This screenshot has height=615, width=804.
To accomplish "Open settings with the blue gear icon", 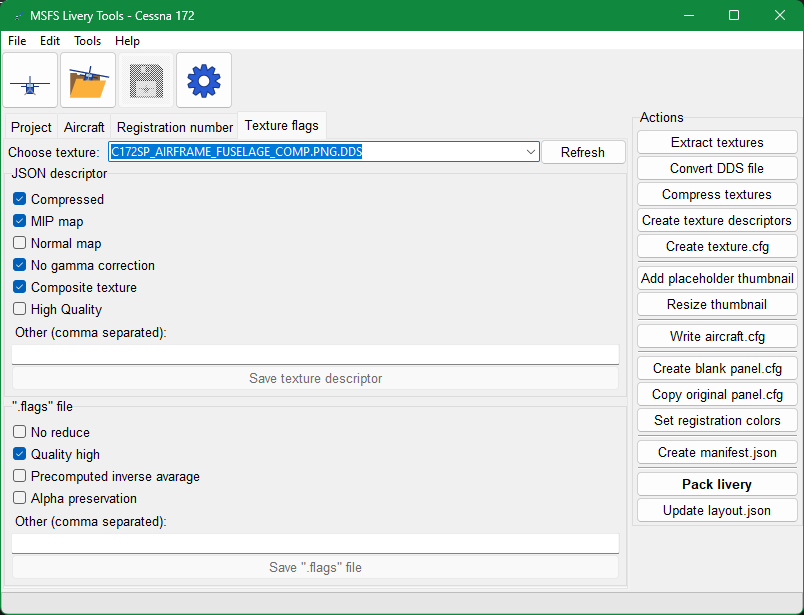I will [x=204, y=81].
